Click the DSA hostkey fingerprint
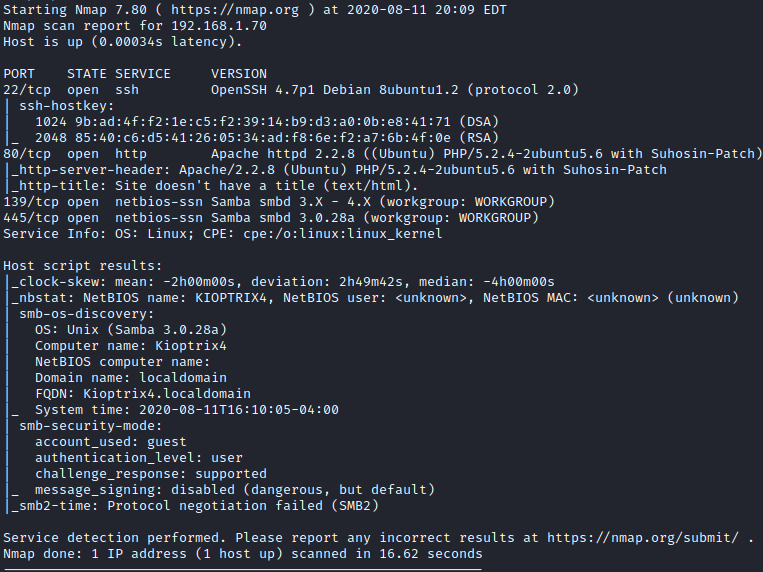The image size is (763, 572). click(x=263, y=122)
